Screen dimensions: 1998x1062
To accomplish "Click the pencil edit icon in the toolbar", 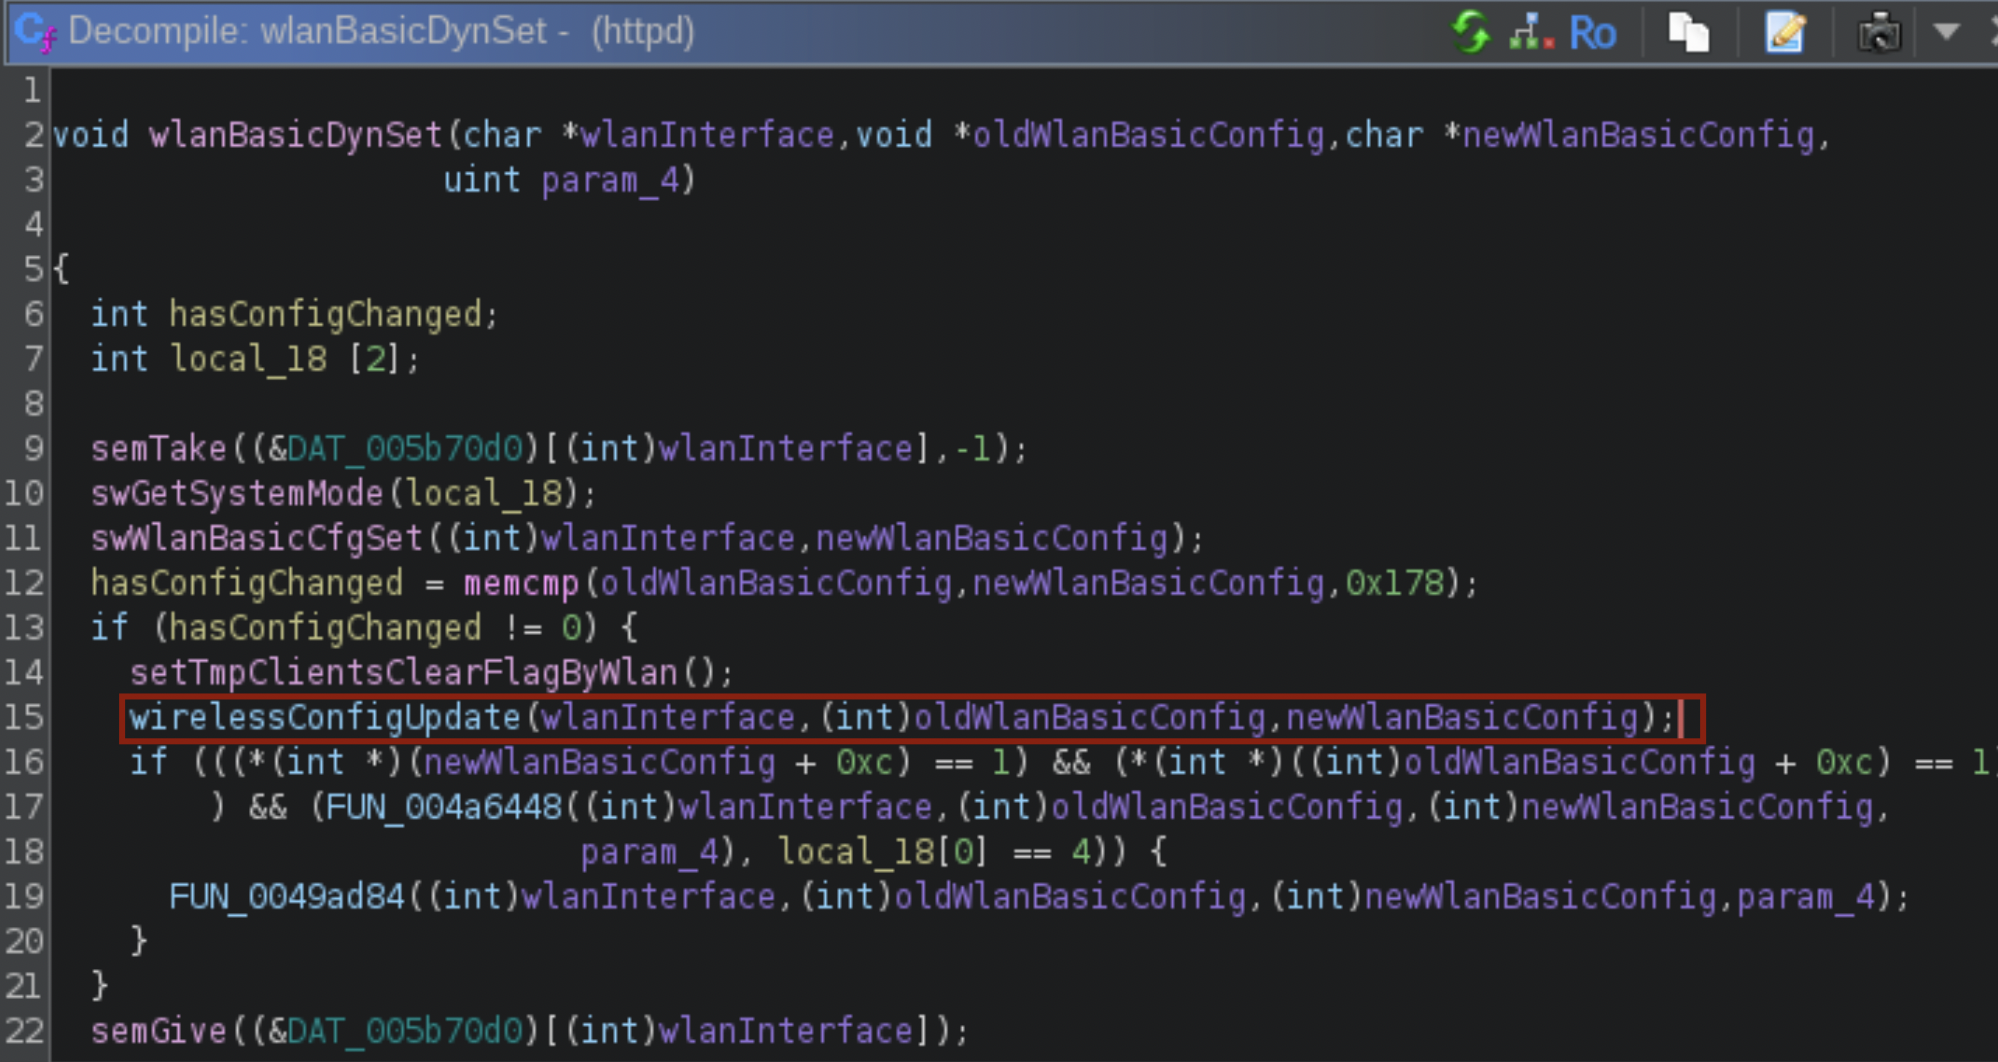I will pyautogui.click(x=1786, y=31).
